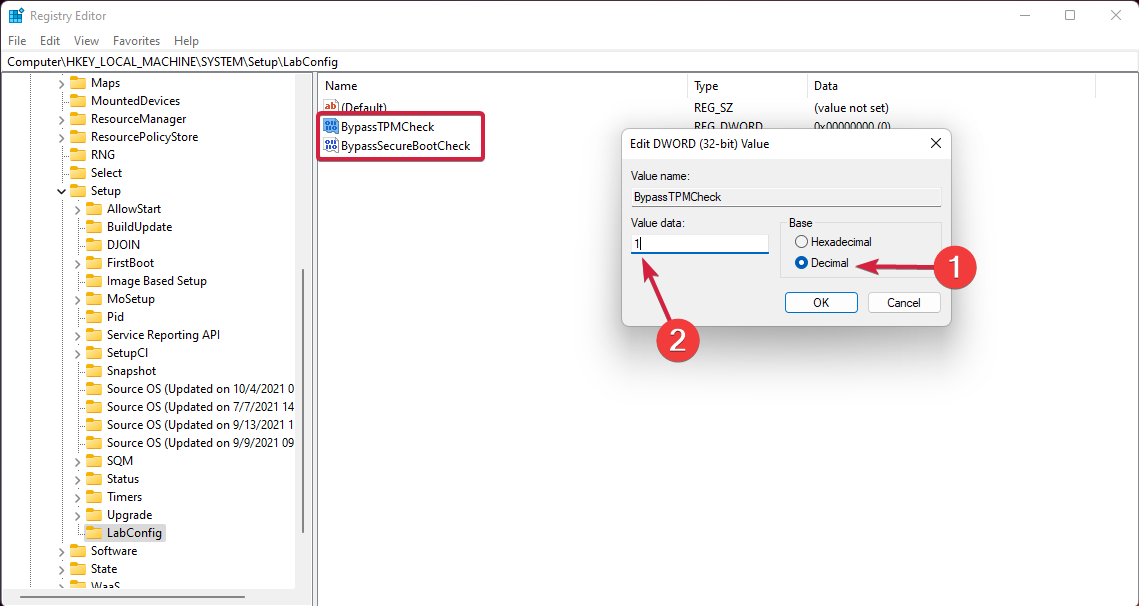Select the Status key in tree

[123, 479]
